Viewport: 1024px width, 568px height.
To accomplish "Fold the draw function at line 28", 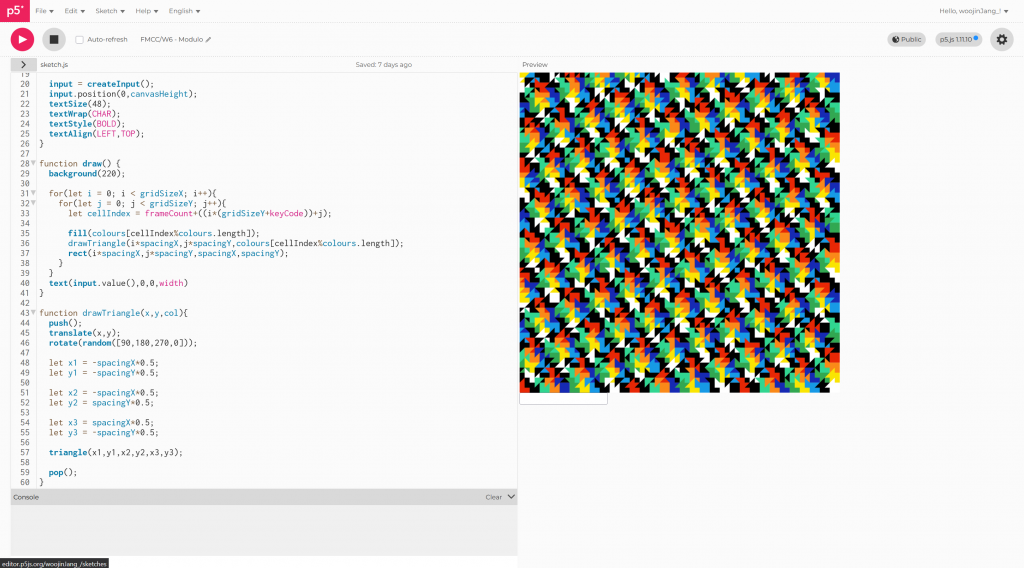I will 33,163.
